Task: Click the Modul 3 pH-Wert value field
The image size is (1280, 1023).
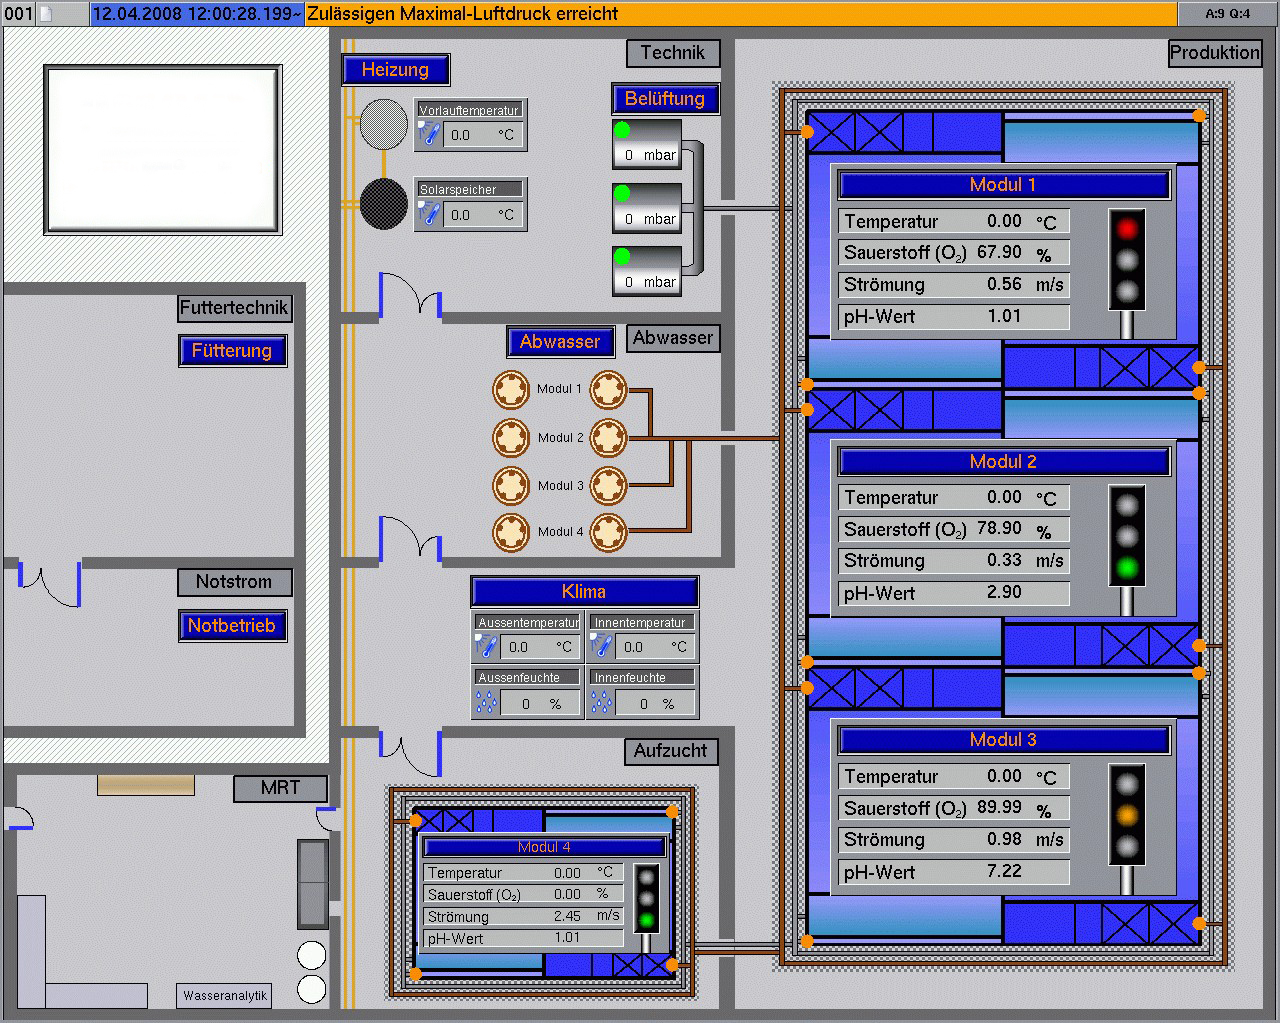Action: (1004, 871)
